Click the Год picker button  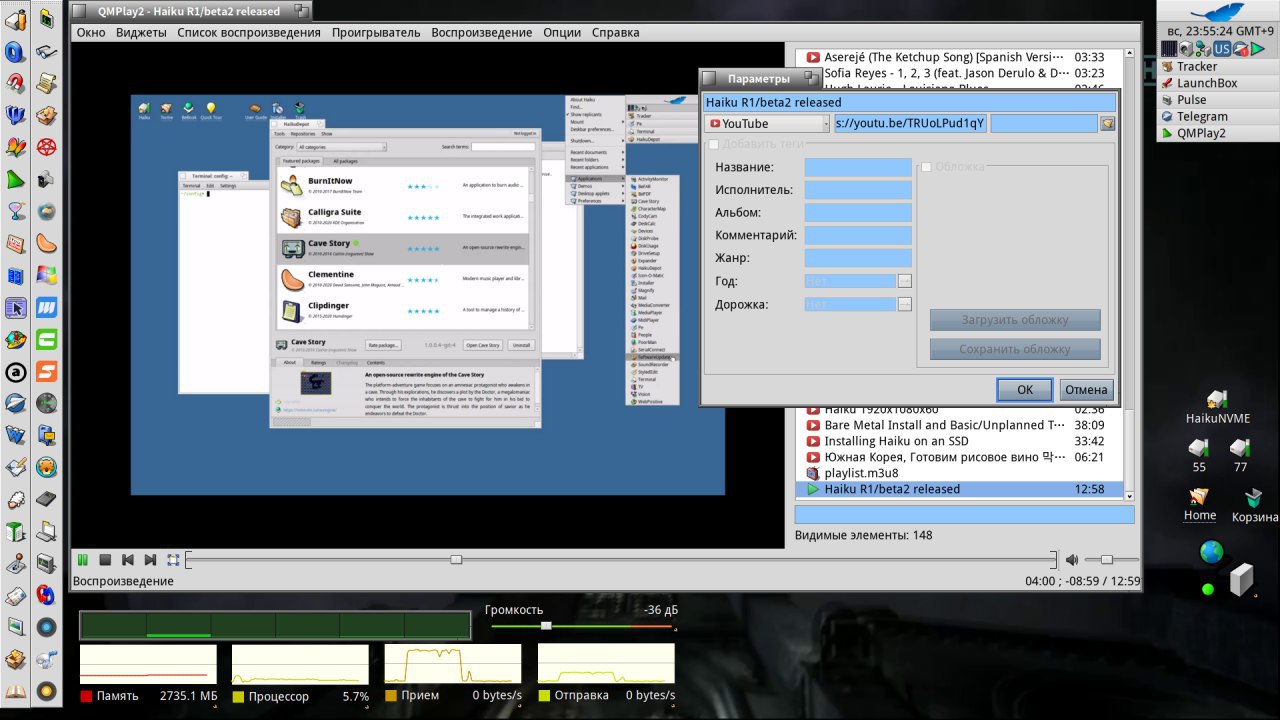[905, 281]
